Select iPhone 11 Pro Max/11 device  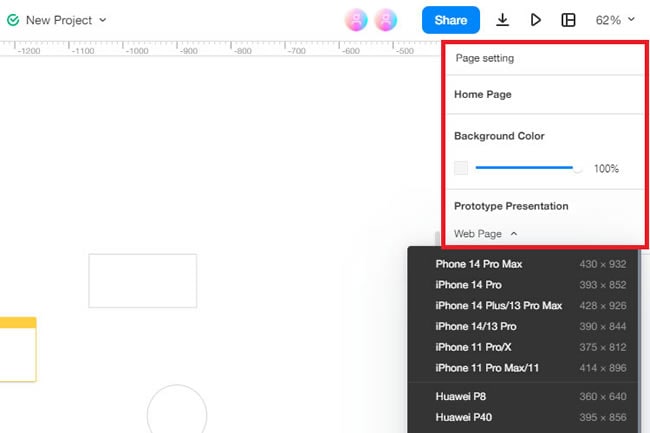tap(523, 368)
